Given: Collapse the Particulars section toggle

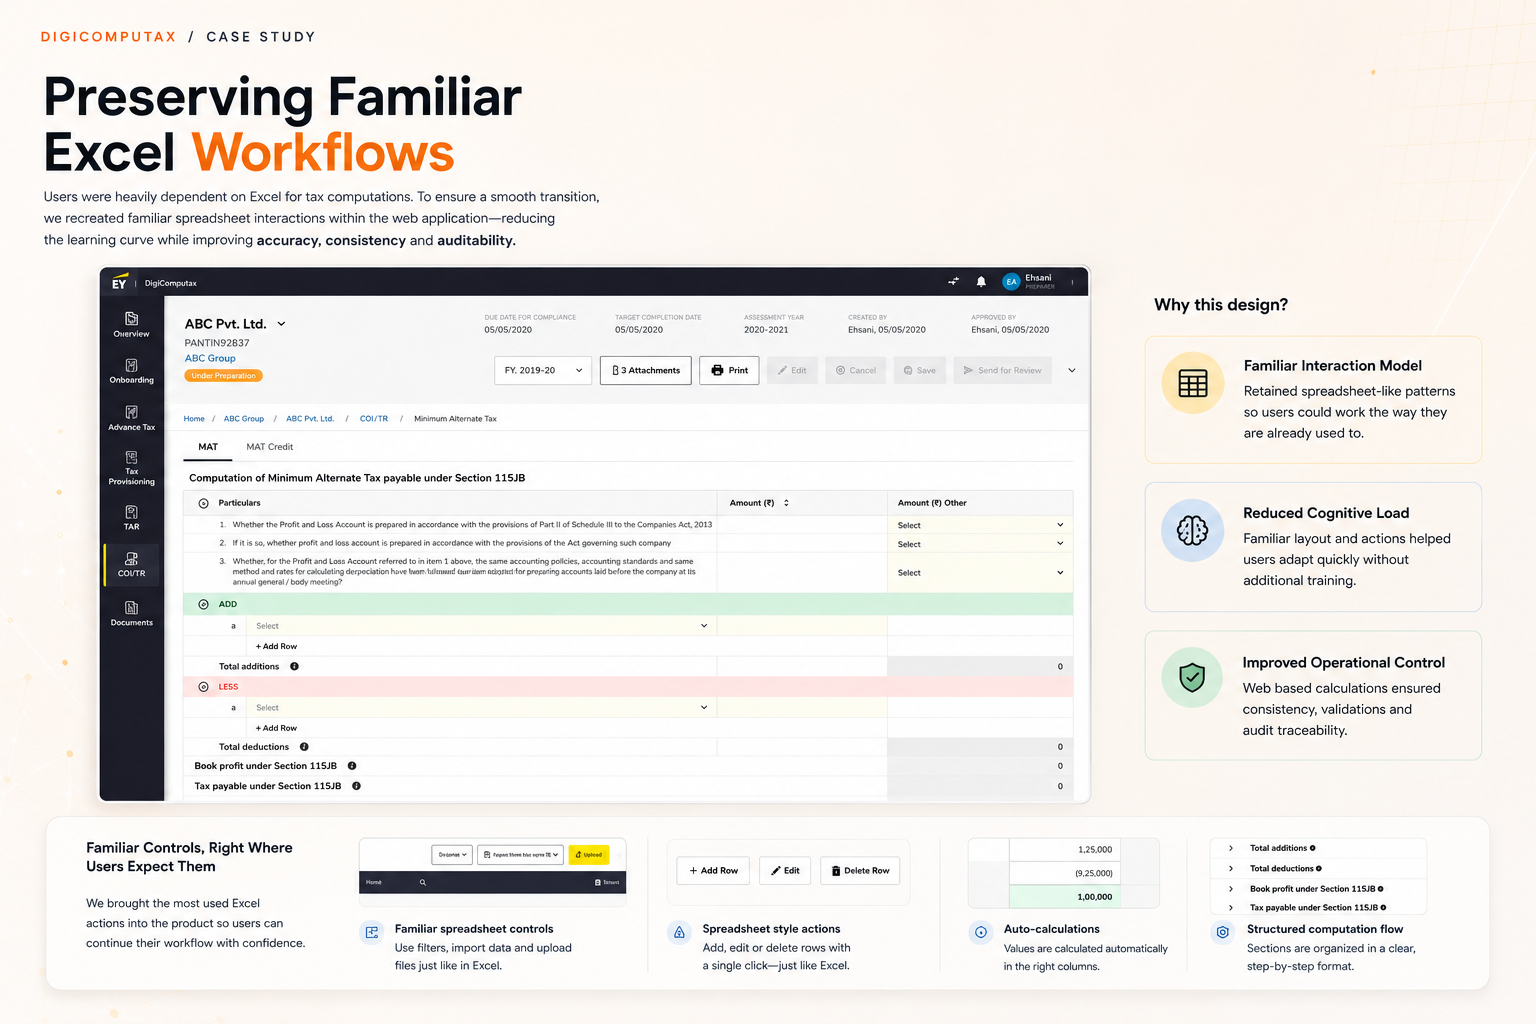Looking at the screenshot, I should (204, 503).
